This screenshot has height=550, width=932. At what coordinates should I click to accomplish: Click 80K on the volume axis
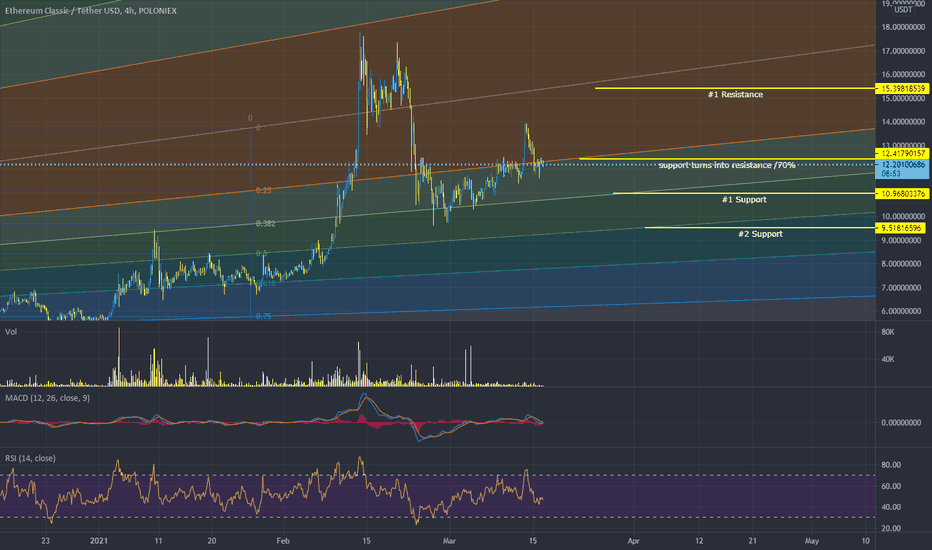[888, 332]
